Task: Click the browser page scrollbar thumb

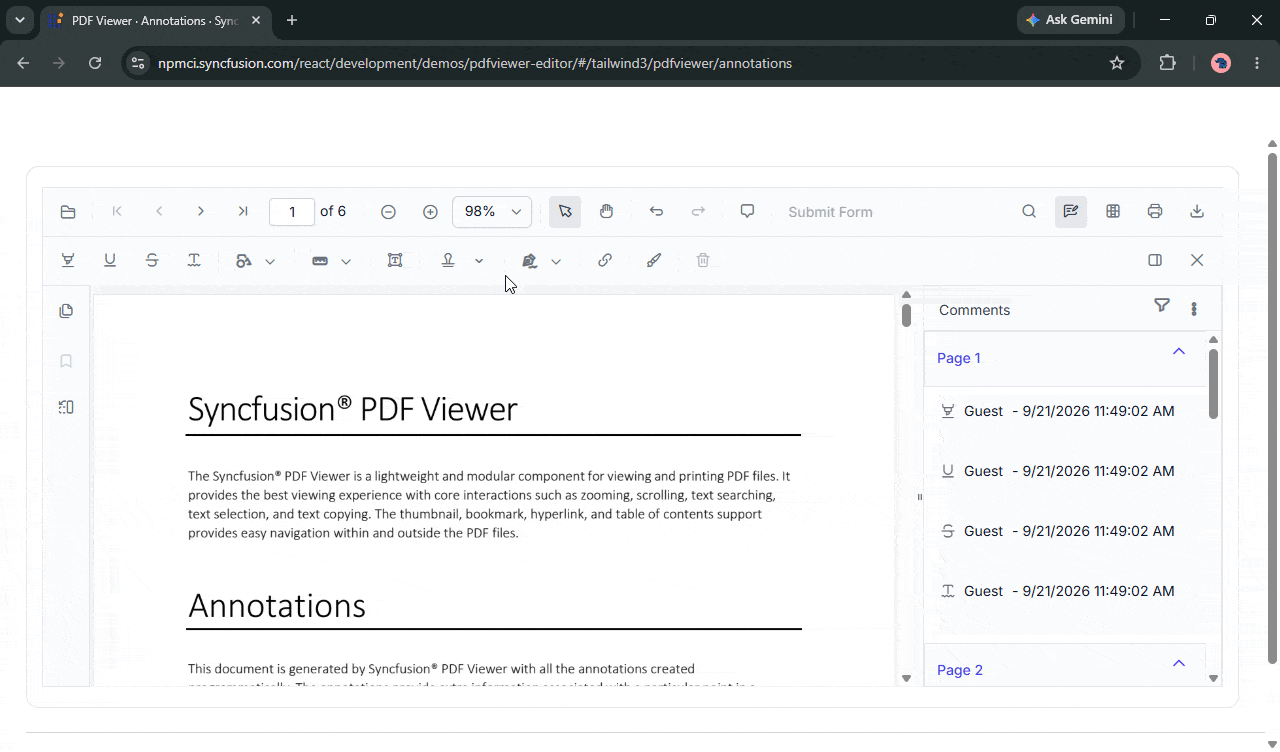Action: click(1272, 408)
